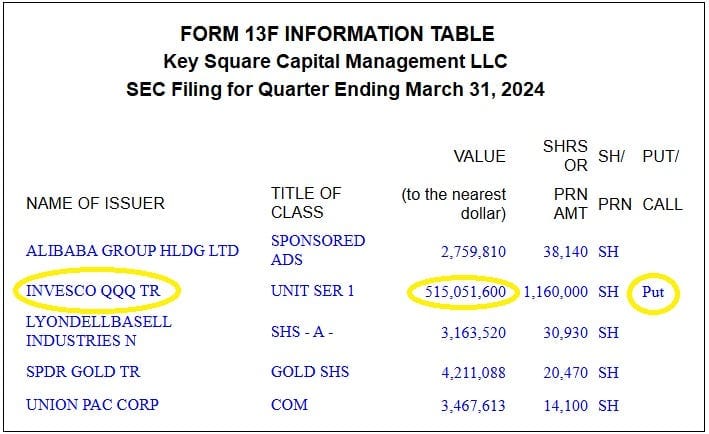
Task: Click the PUT/ CALL column header
Action: click(662, 180)
